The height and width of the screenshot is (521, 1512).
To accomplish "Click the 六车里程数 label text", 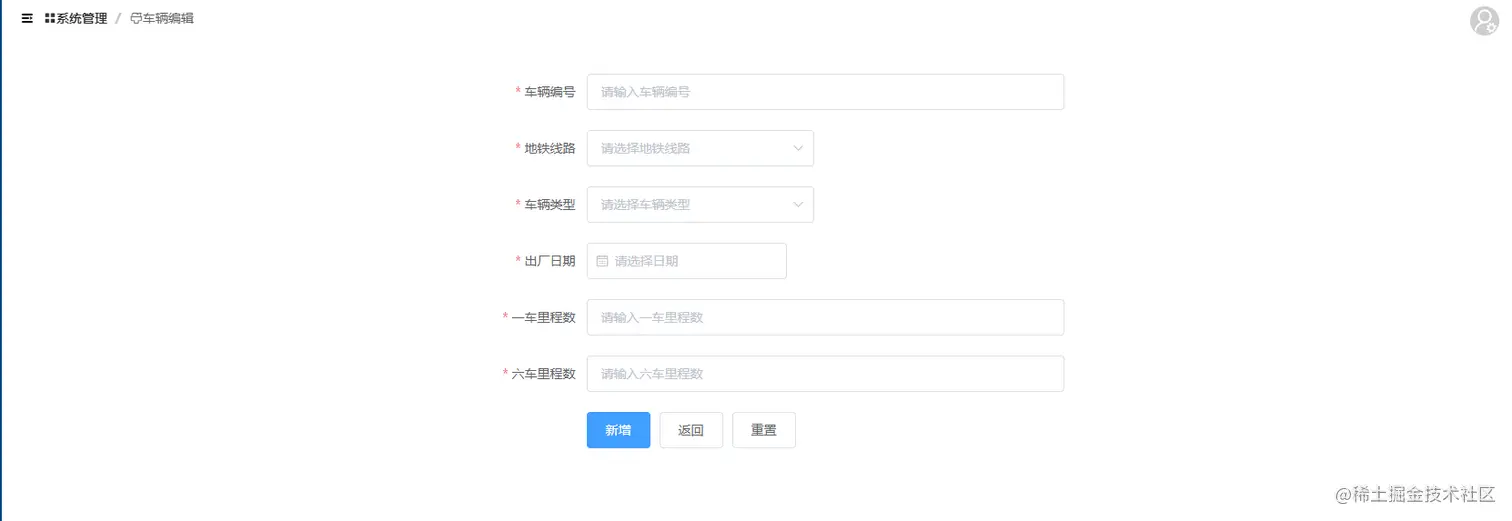I will click(x=544, y=374).
